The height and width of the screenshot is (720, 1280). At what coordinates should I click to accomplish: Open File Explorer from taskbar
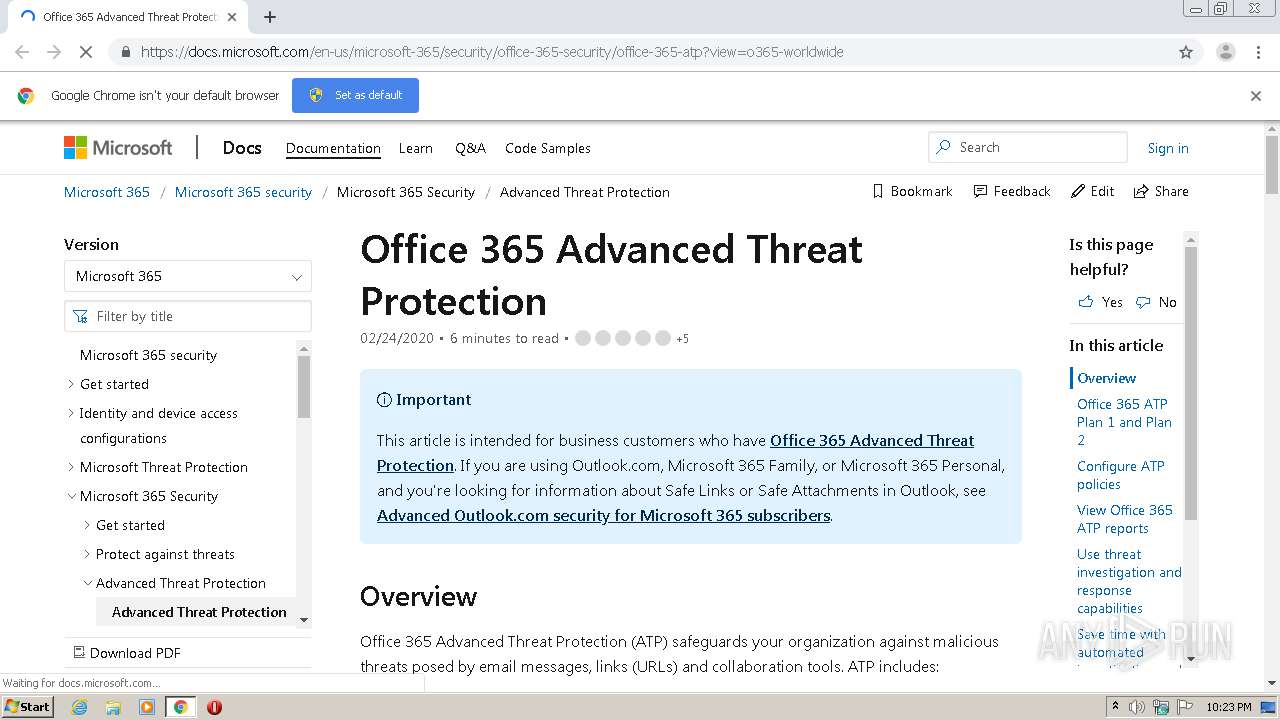pyautogui.click(x=113, y=707)
